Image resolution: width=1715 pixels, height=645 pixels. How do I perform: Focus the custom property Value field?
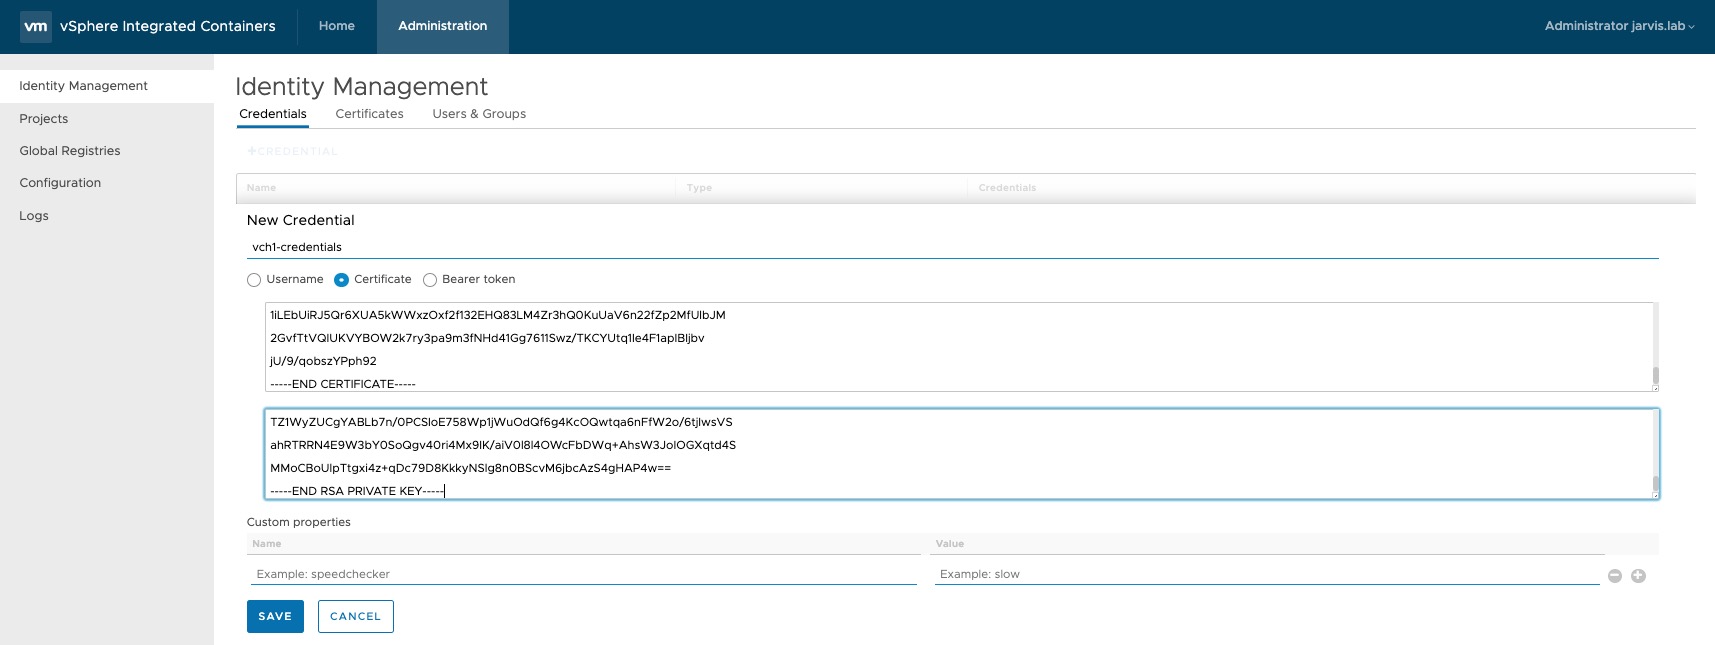[1267, 574]
